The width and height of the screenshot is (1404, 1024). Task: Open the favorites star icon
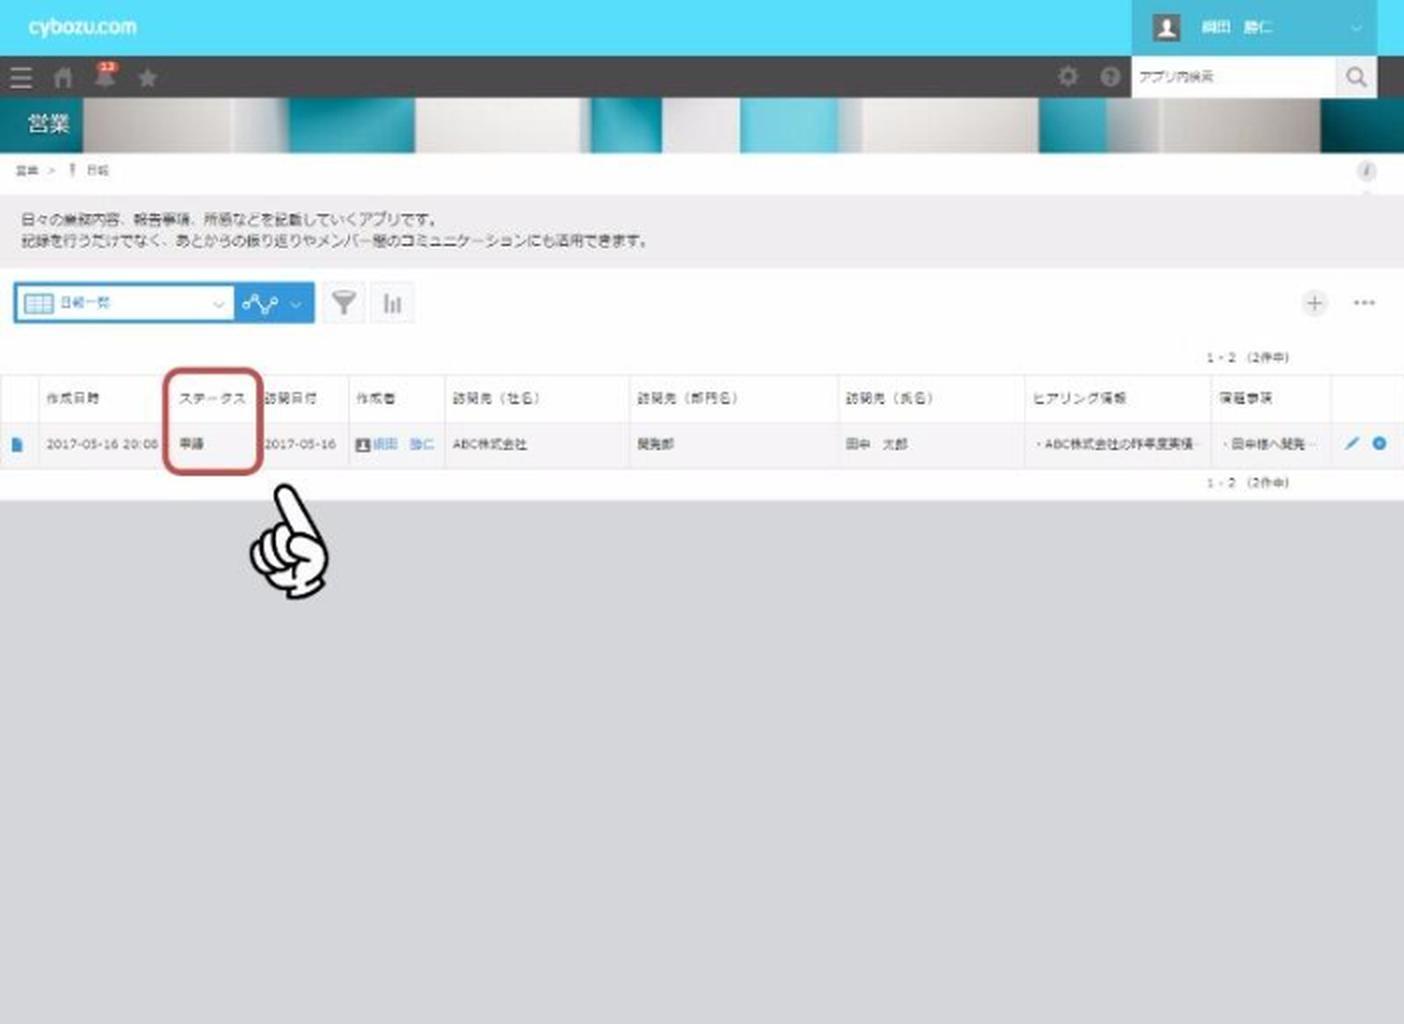147,78
